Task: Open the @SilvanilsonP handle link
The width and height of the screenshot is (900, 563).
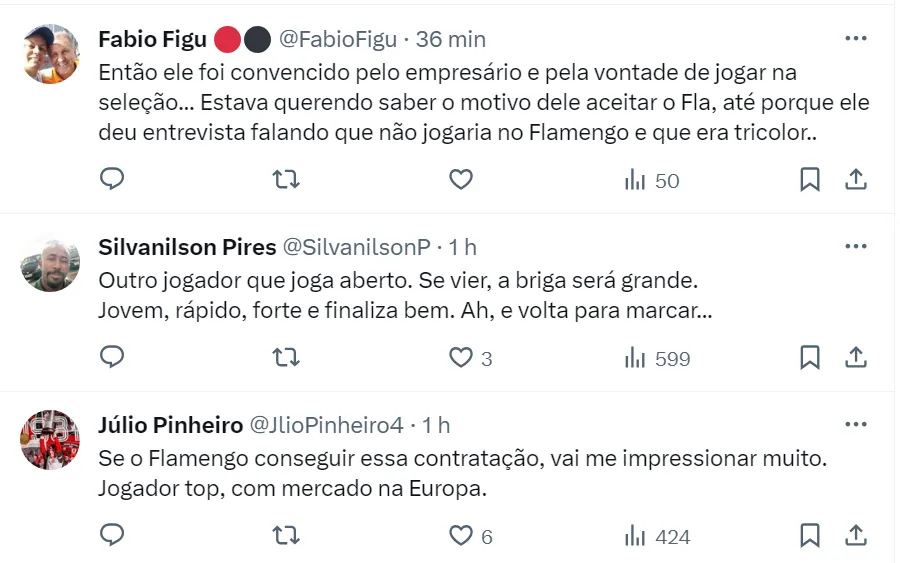Action: pyautogui.click(x=357, y=247)
